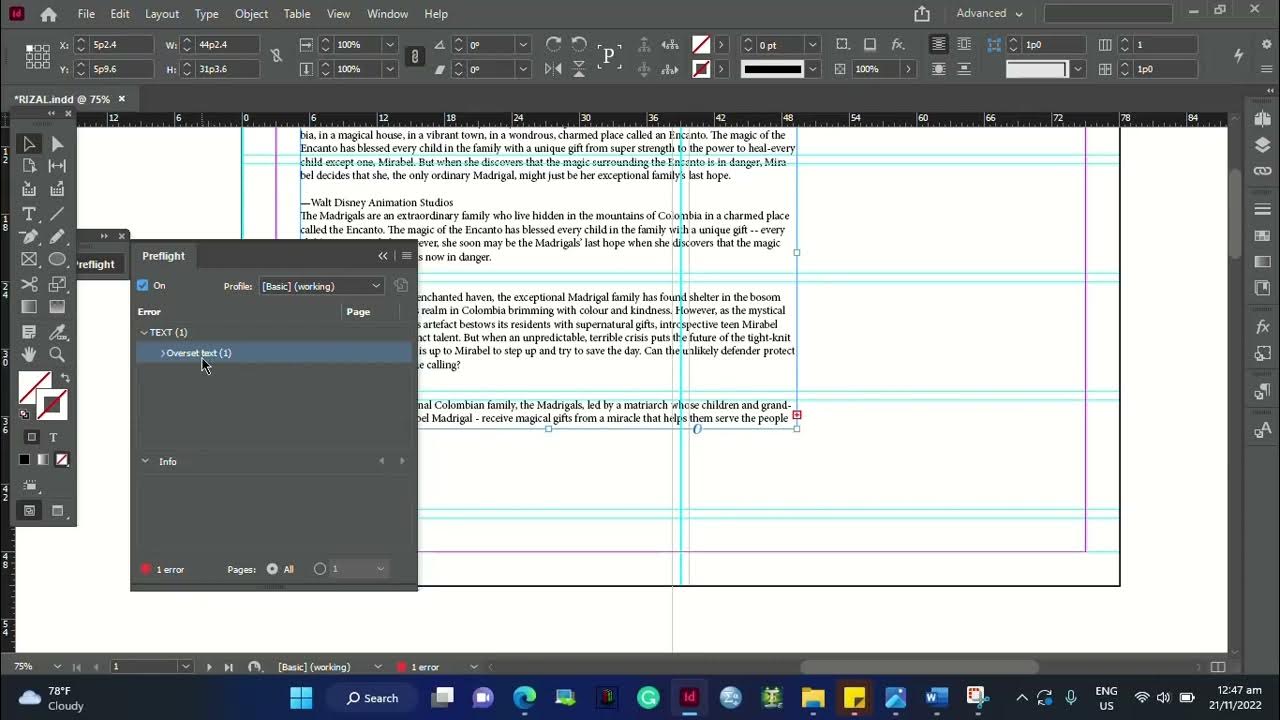Screen dimensions: 1280x720
Task: Go to next page in status bar
Action: pos(209,667)
